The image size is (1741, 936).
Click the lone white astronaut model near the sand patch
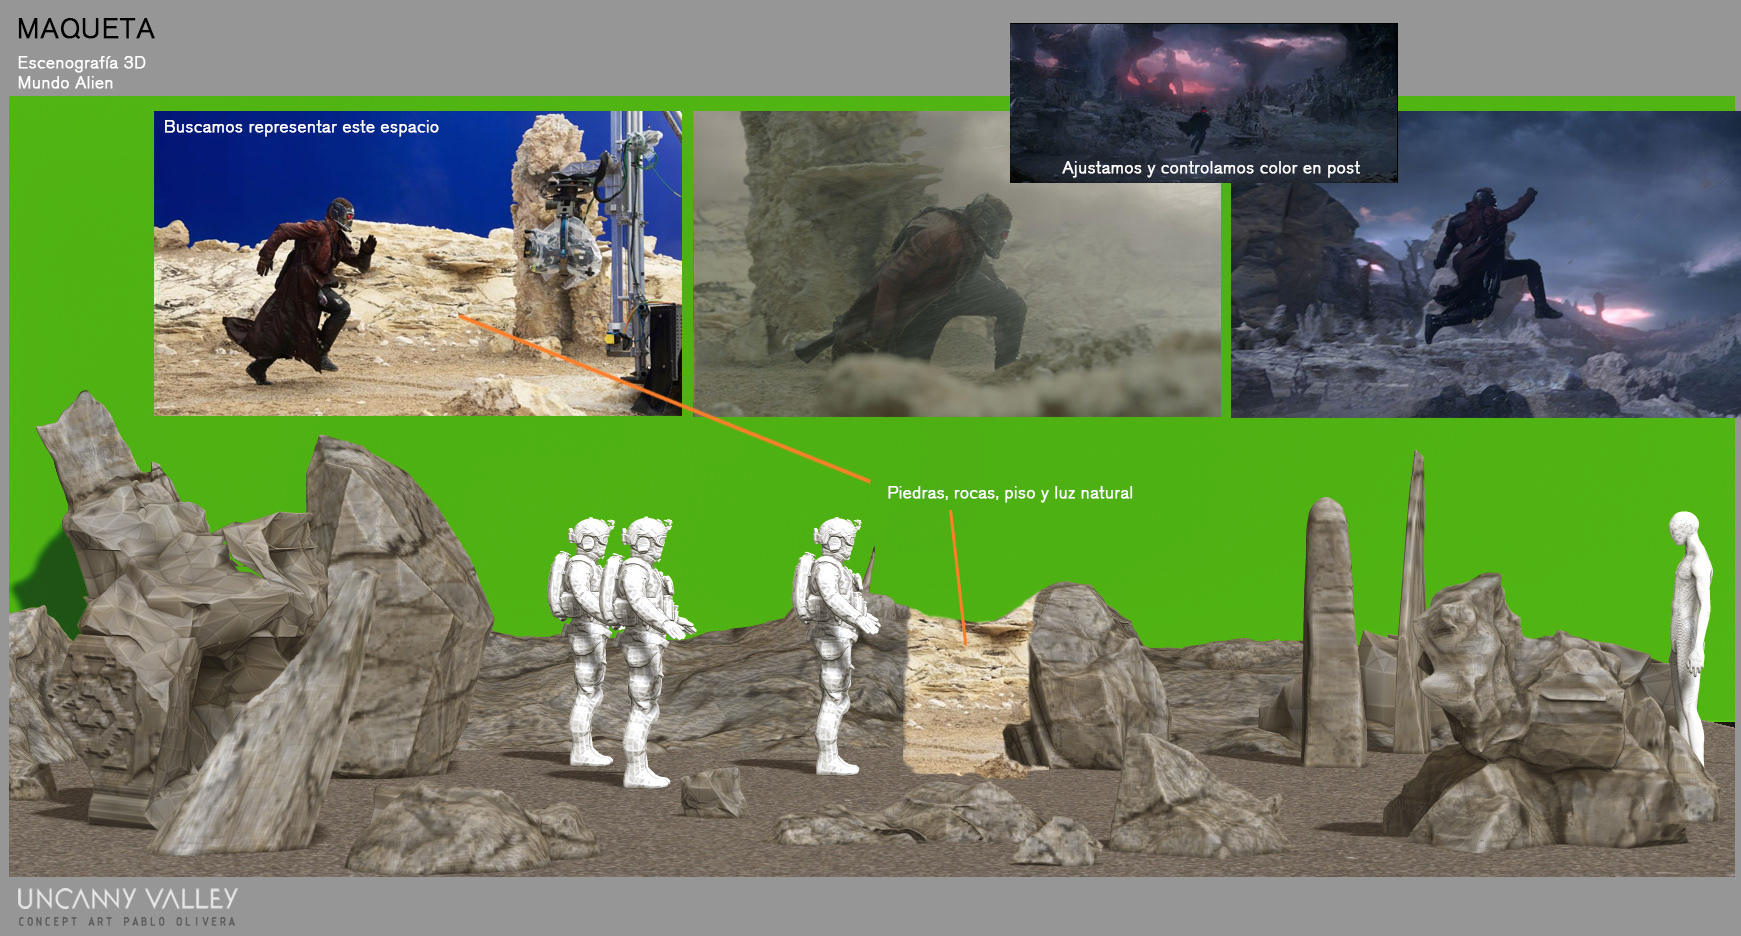point(834,645)
